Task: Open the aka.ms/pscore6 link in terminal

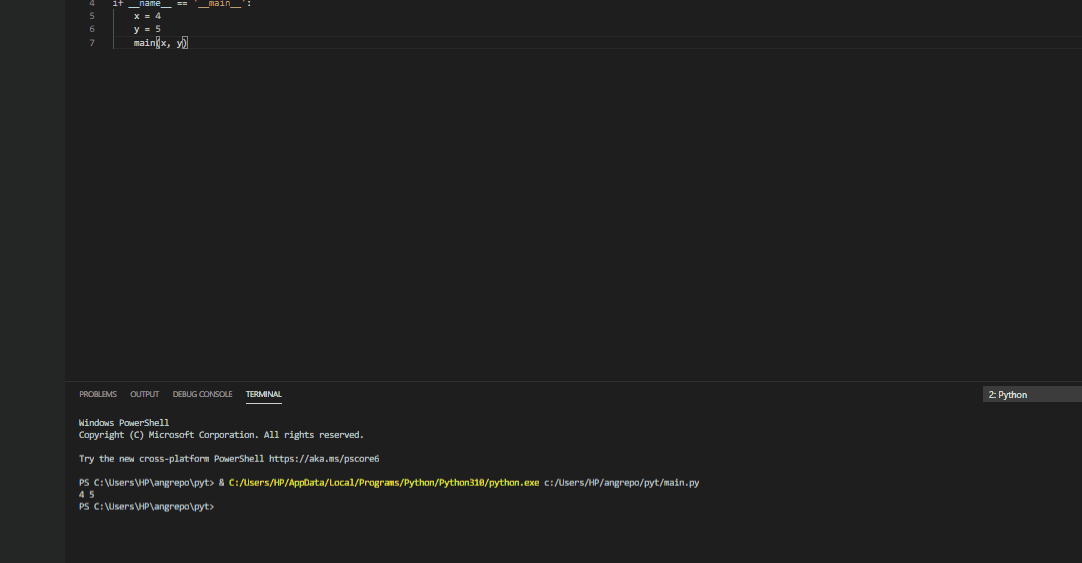Action: point(324,459)
